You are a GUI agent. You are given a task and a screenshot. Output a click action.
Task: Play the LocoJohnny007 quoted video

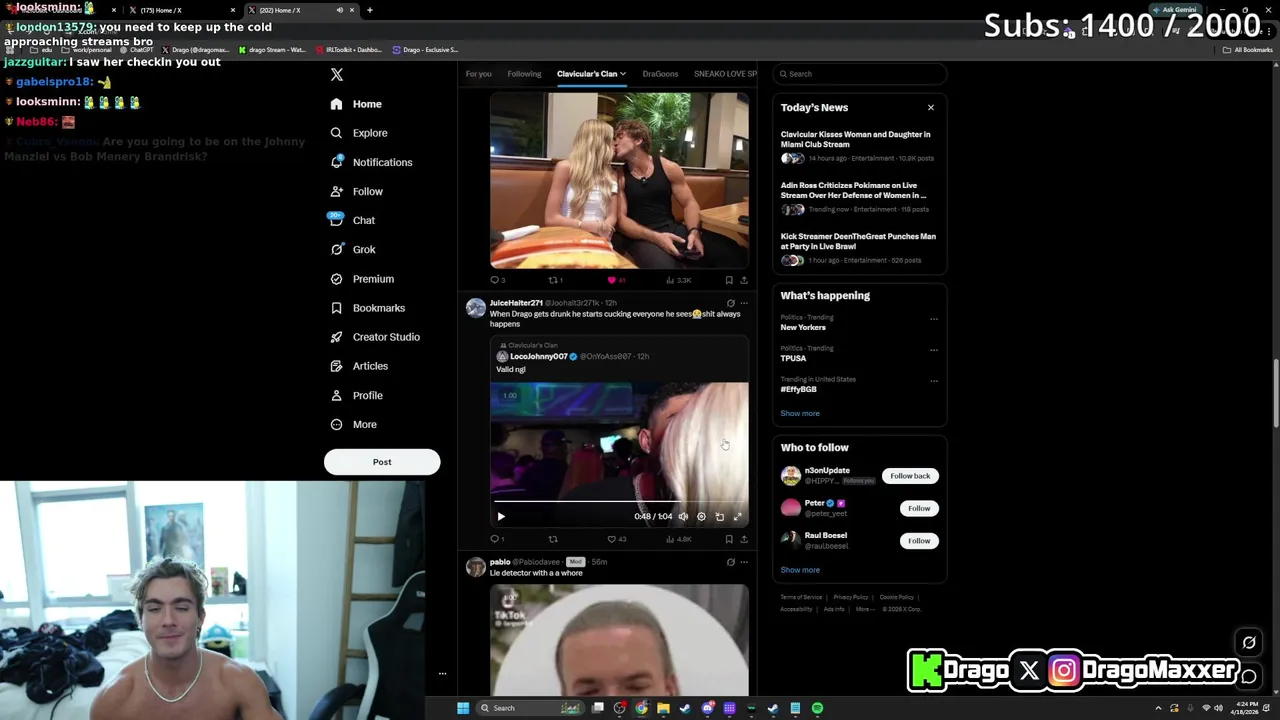[x=501, y=517]
